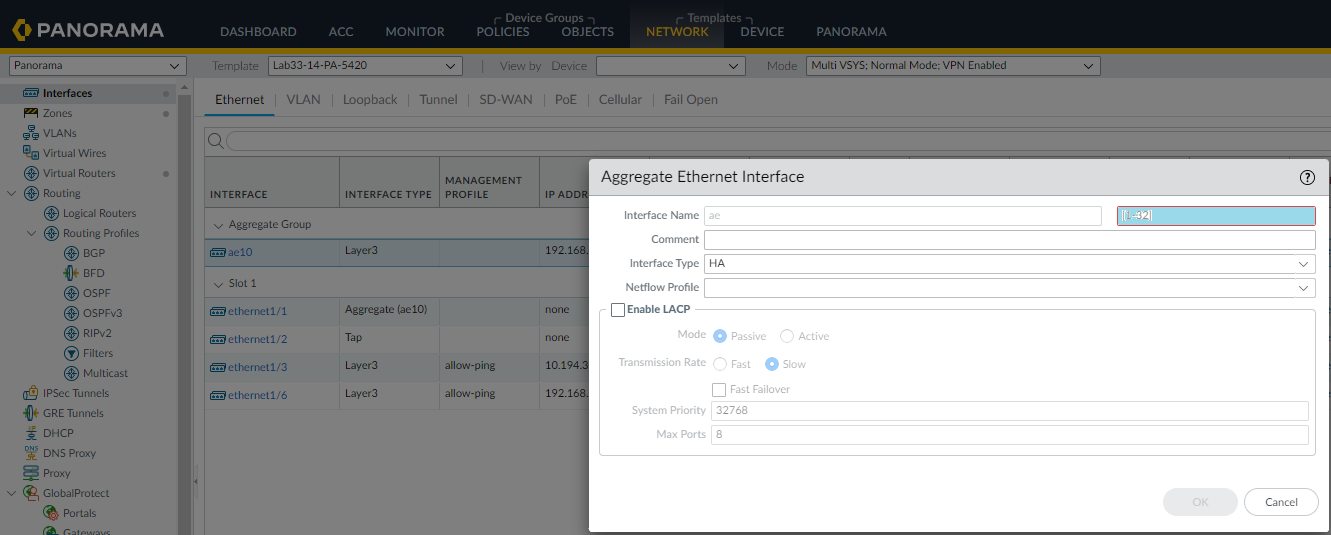Click the Comment input field

click(x=1009, y=240)
